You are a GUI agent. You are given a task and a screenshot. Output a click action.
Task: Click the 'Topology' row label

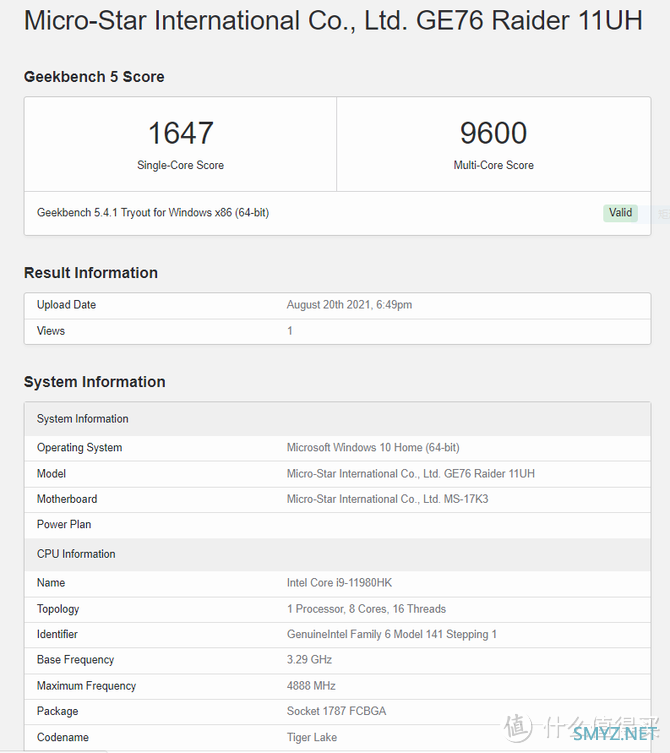pos(58,609)
